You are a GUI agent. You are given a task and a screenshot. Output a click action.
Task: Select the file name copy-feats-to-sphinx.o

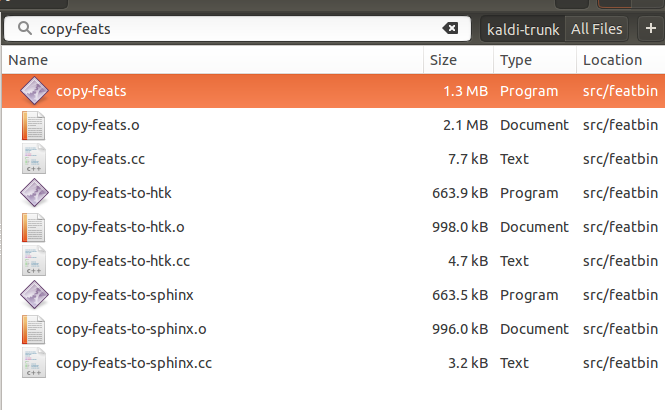(131, 329)
